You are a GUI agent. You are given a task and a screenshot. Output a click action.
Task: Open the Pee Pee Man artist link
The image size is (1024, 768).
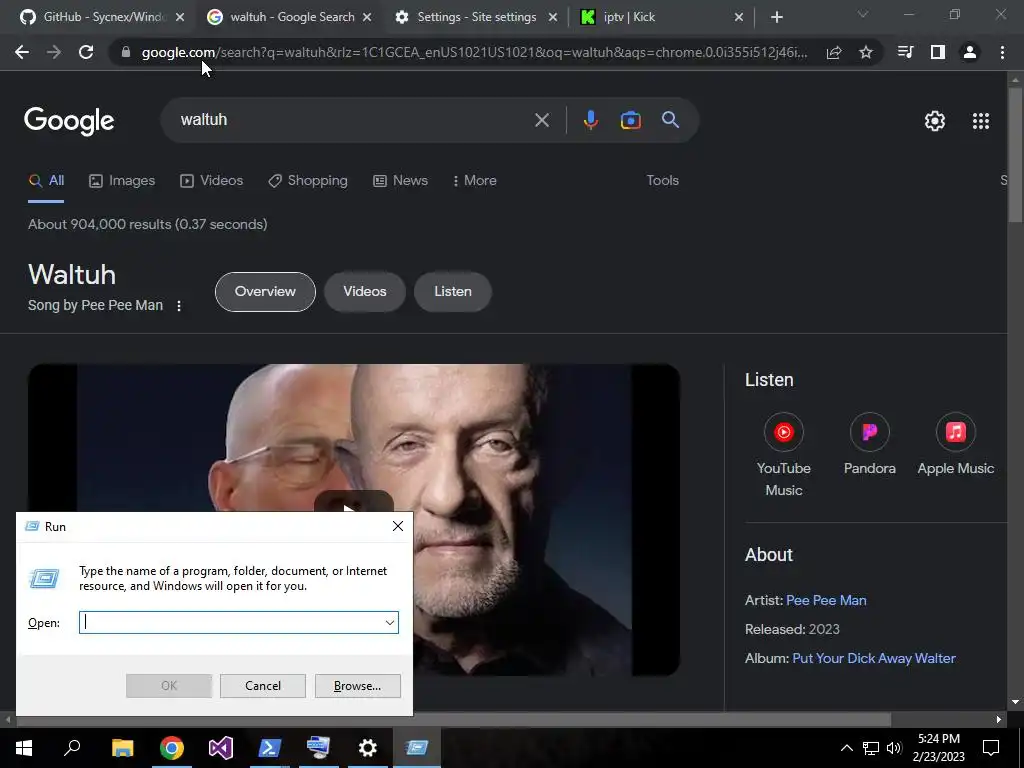tap(826, 600)
